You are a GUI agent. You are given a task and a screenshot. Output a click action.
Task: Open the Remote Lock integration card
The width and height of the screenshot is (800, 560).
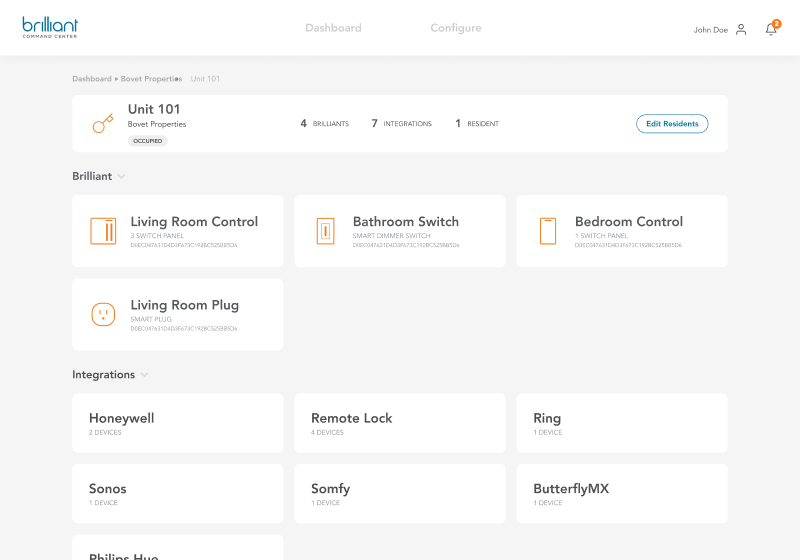pyautogui.click(x=399, y=423)
